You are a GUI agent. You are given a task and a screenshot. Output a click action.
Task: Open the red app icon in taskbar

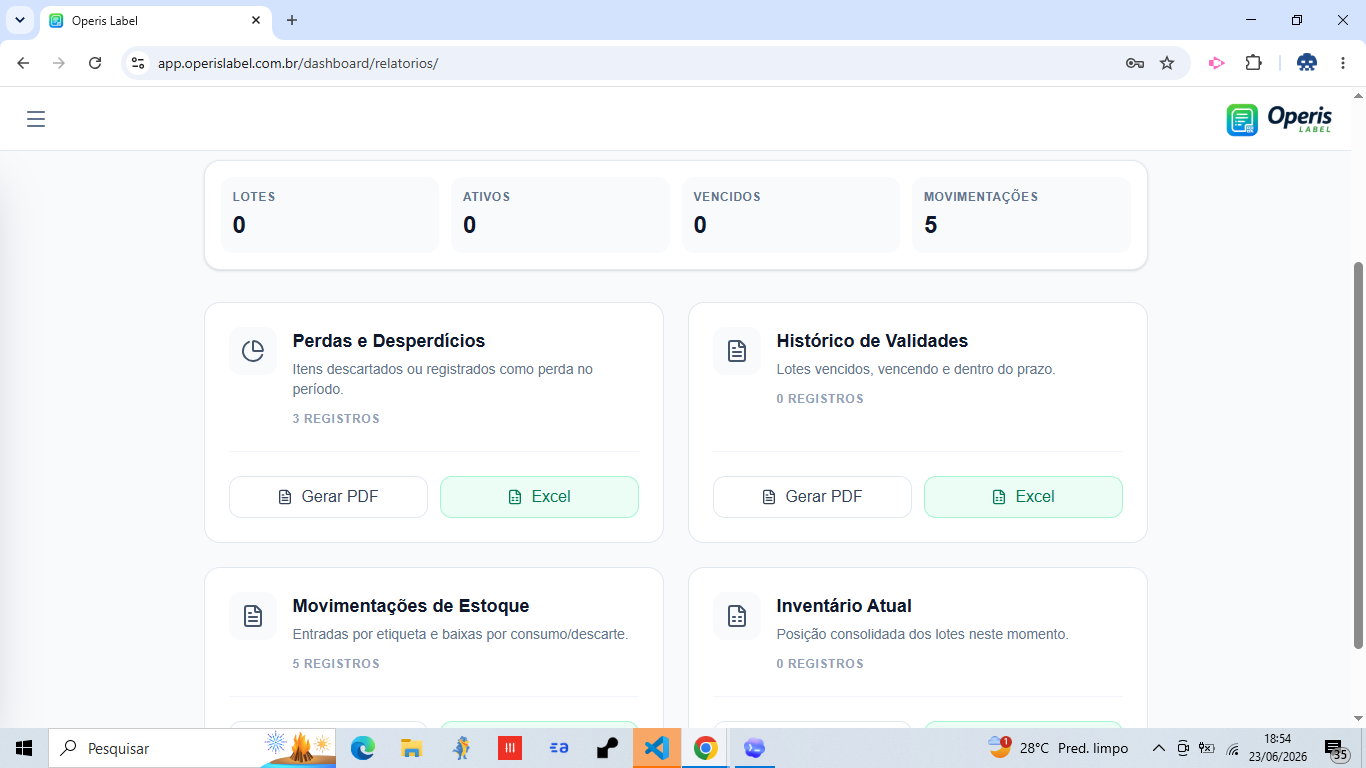[510, 748]
